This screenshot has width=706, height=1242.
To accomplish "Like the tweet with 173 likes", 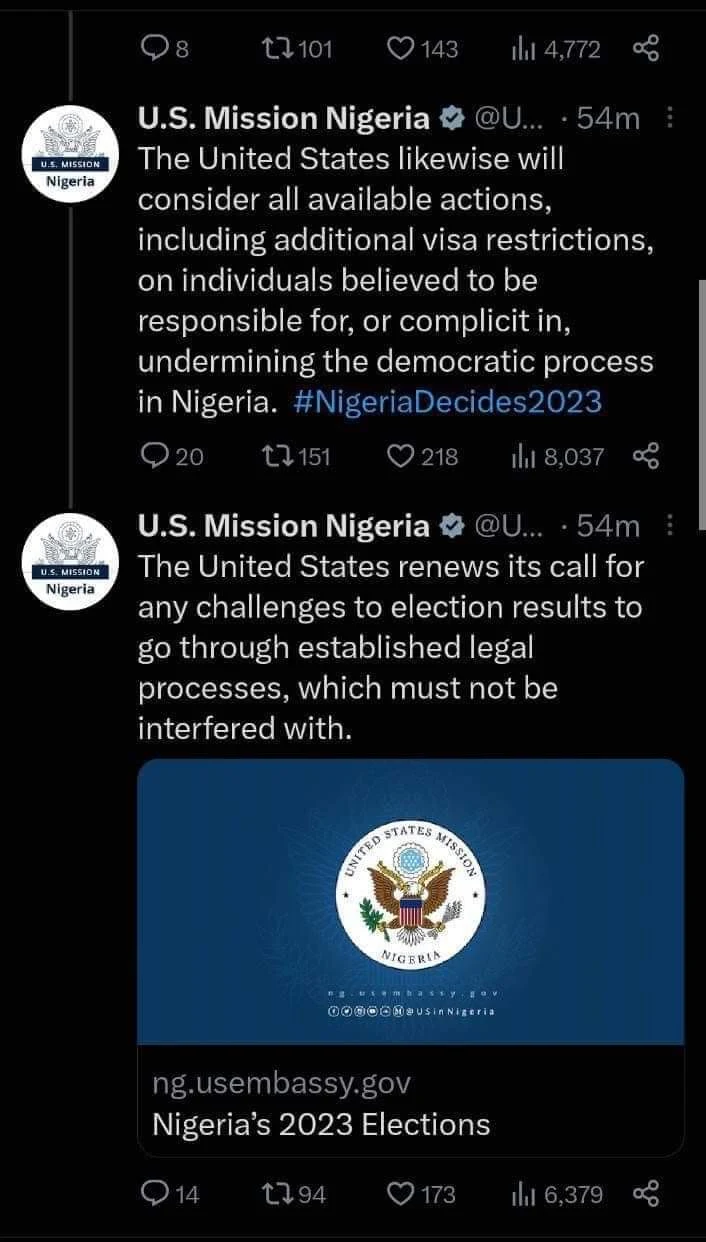I will (400, 1194).
